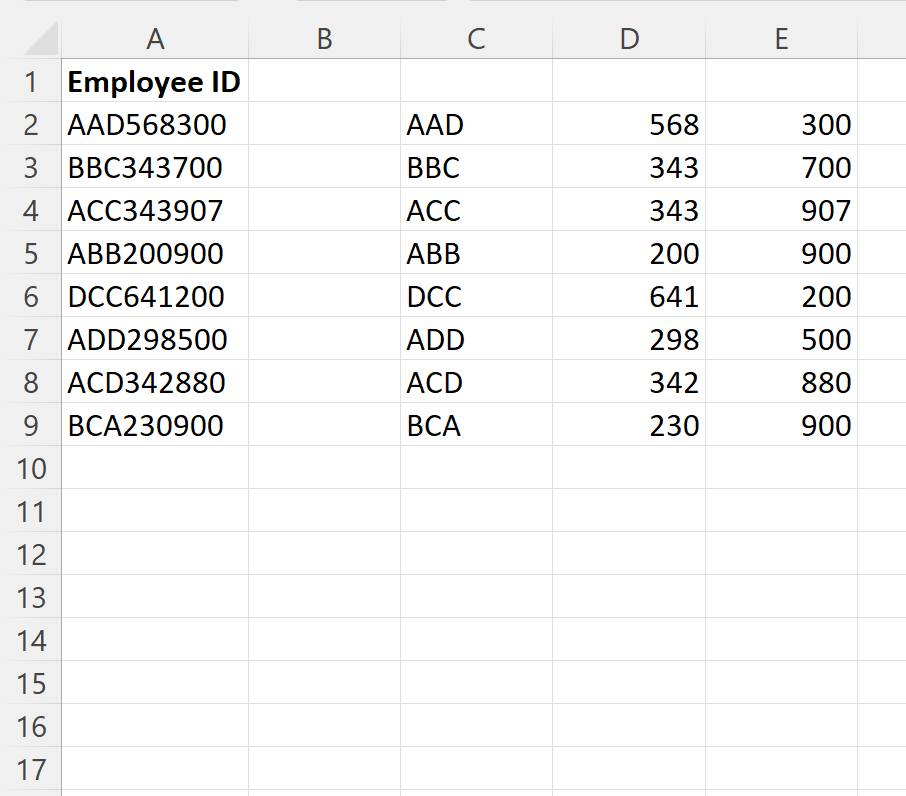Select cell containing 230 in column D
The image size is (906, 796).
tap(629, 426)
